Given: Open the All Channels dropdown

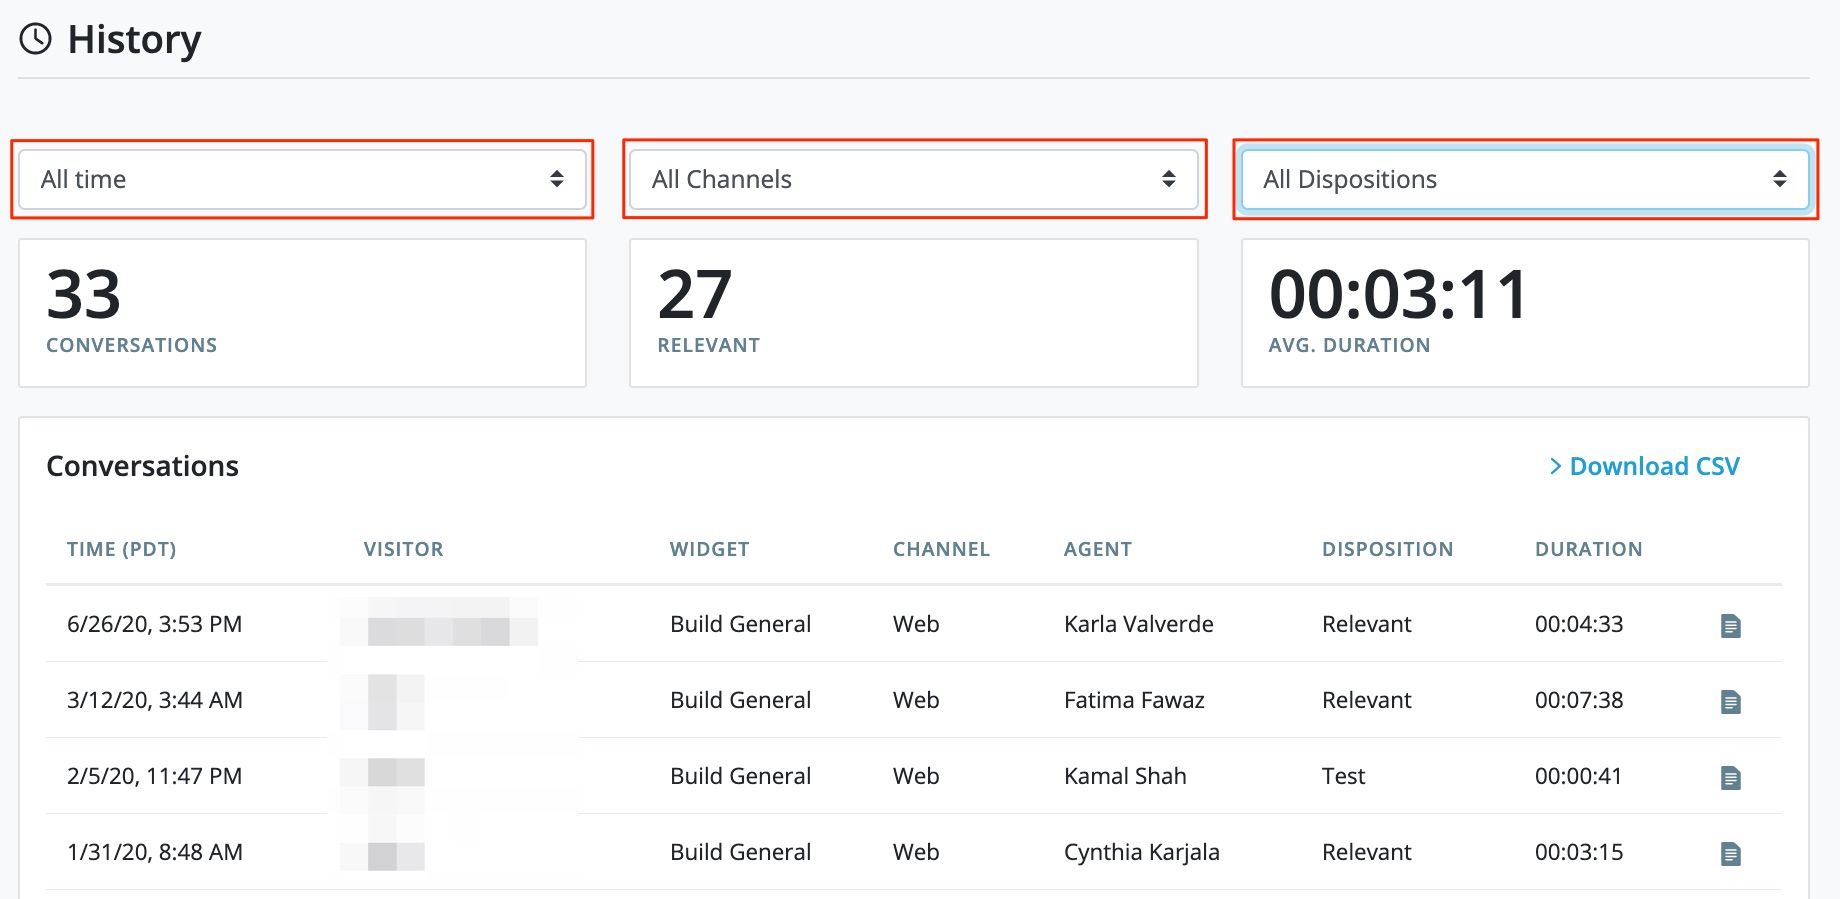Looking at the screenshot, I should [x=914, y=179].
